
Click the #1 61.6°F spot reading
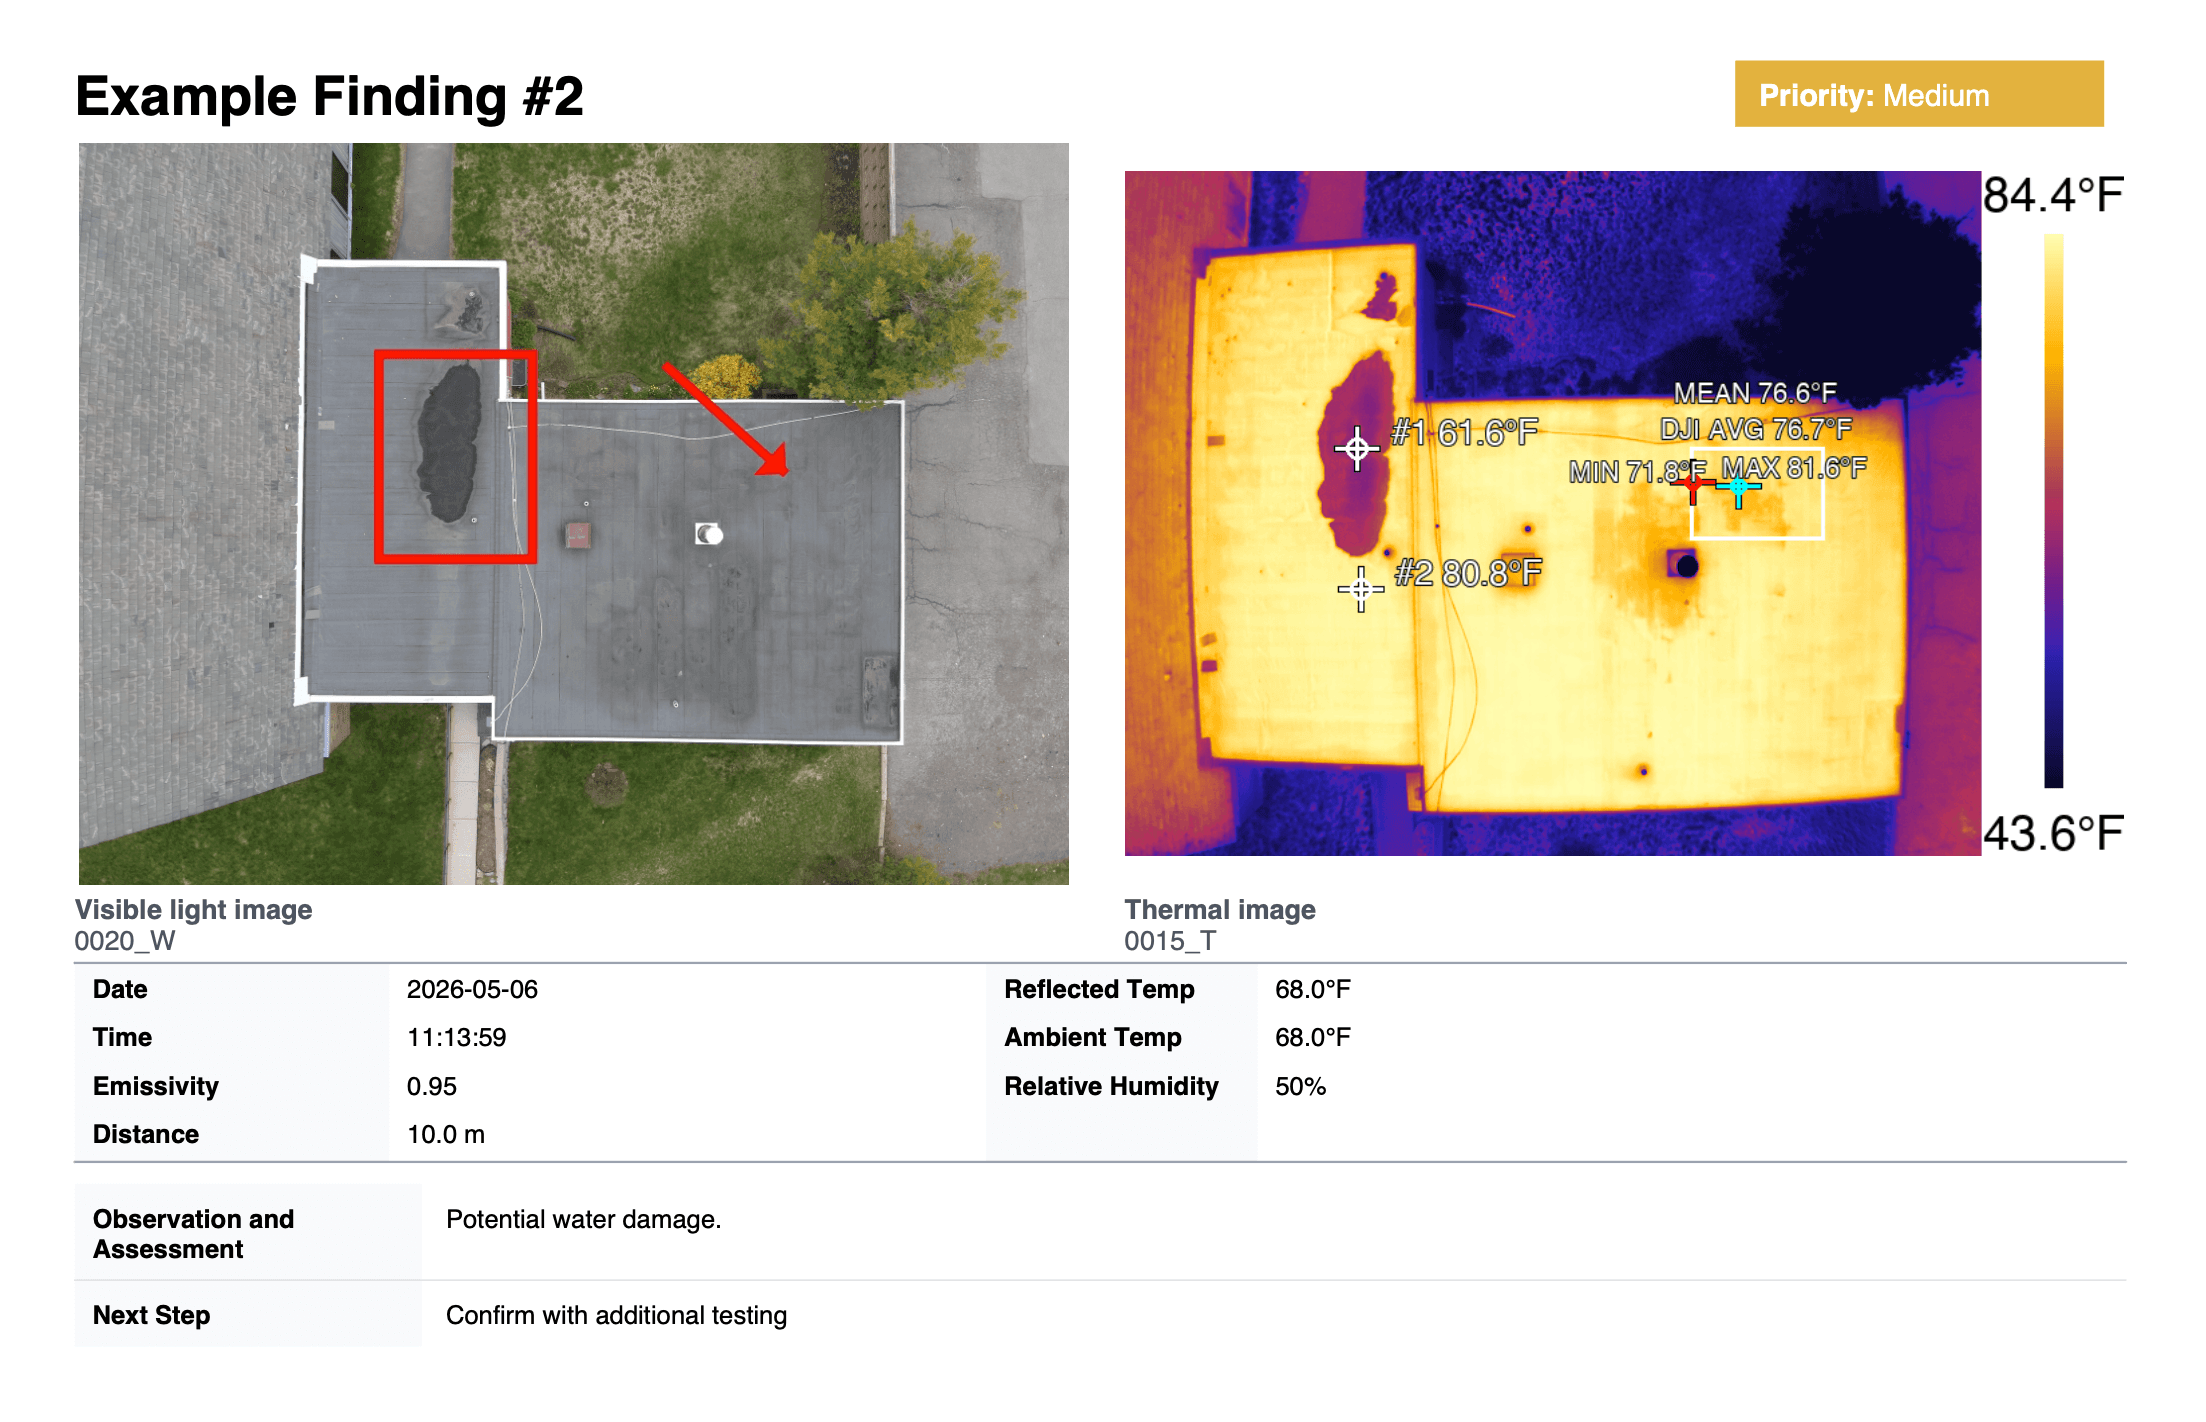click(1464, 433)
